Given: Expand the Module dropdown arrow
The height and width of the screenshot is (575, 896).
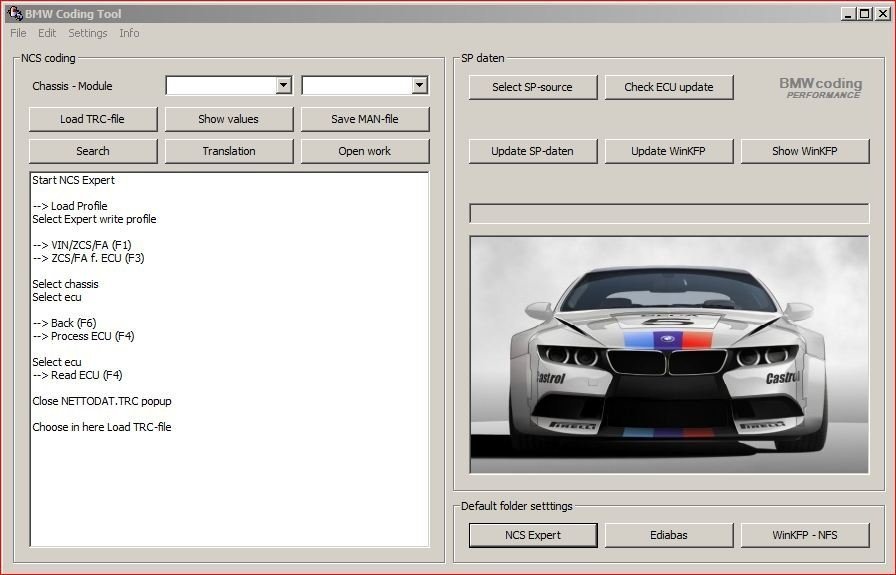Looking at the screenshot, I should [419, 86].
